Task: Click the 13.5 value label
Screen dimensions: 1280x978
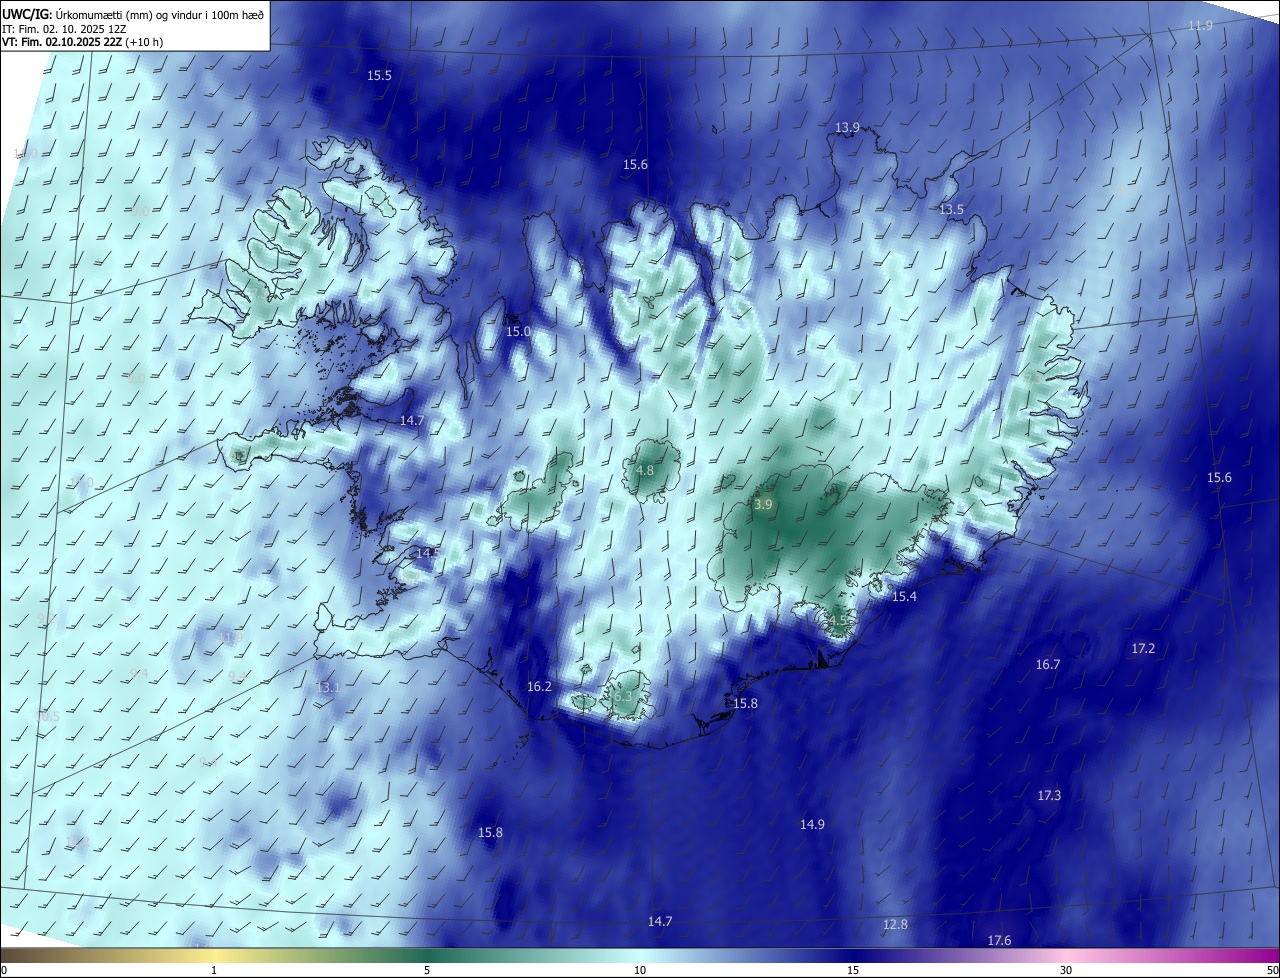Action: click(951, 210)
